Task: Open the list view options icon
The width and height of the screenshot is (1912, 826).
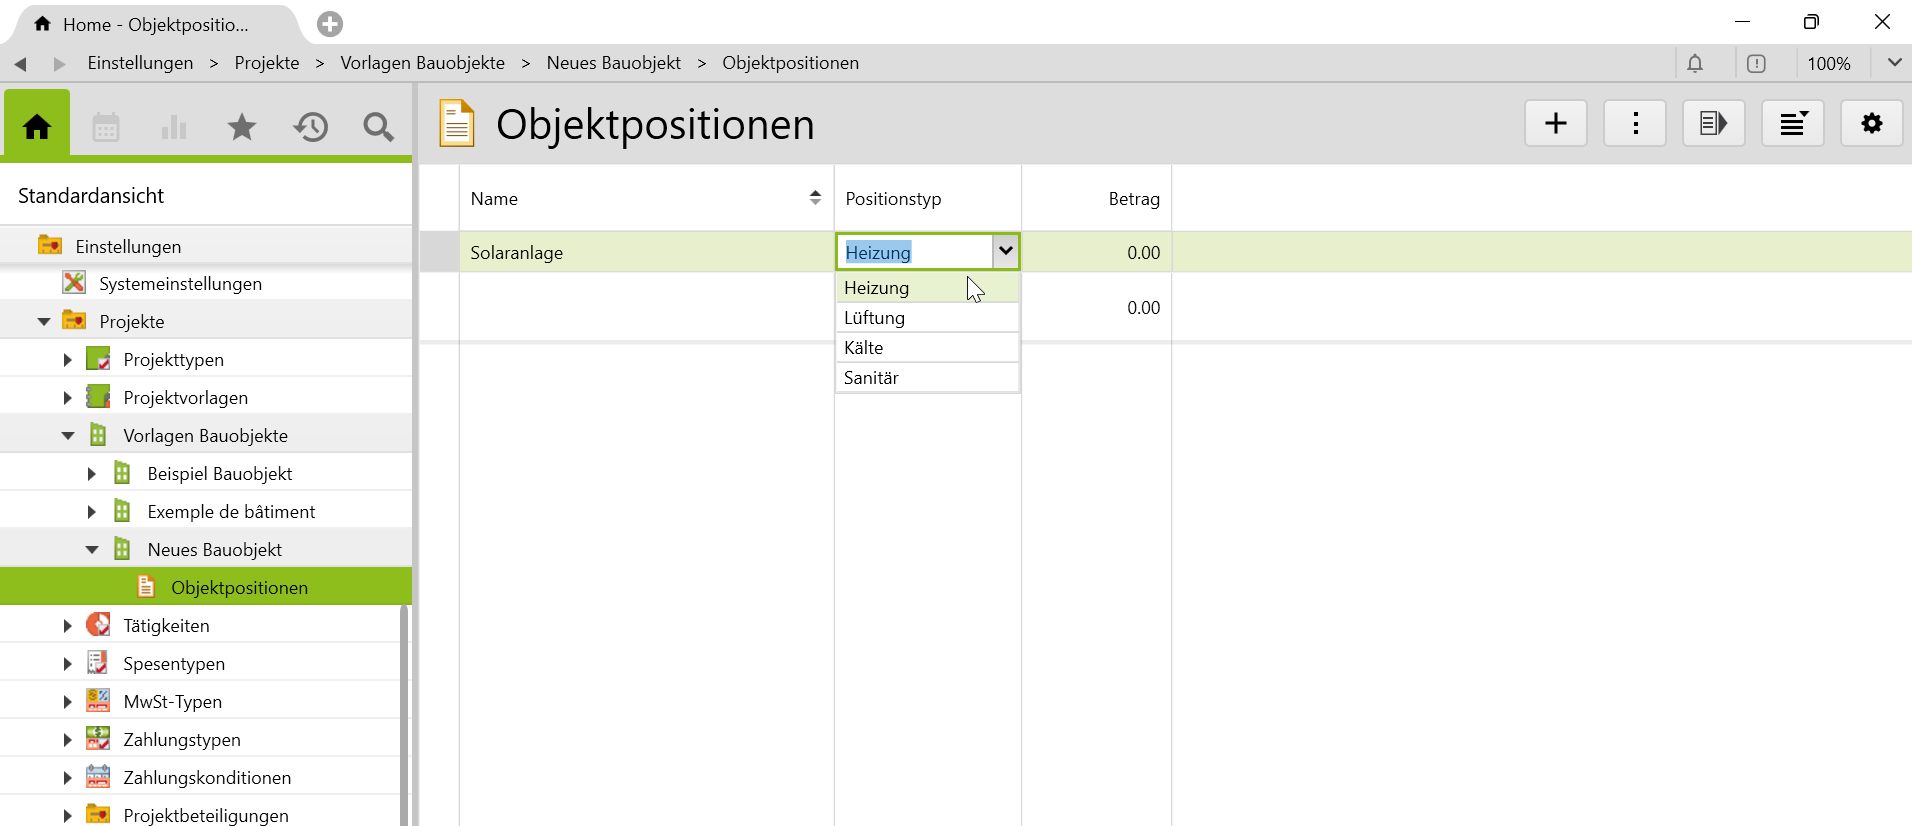Action: click(1792, 123)
